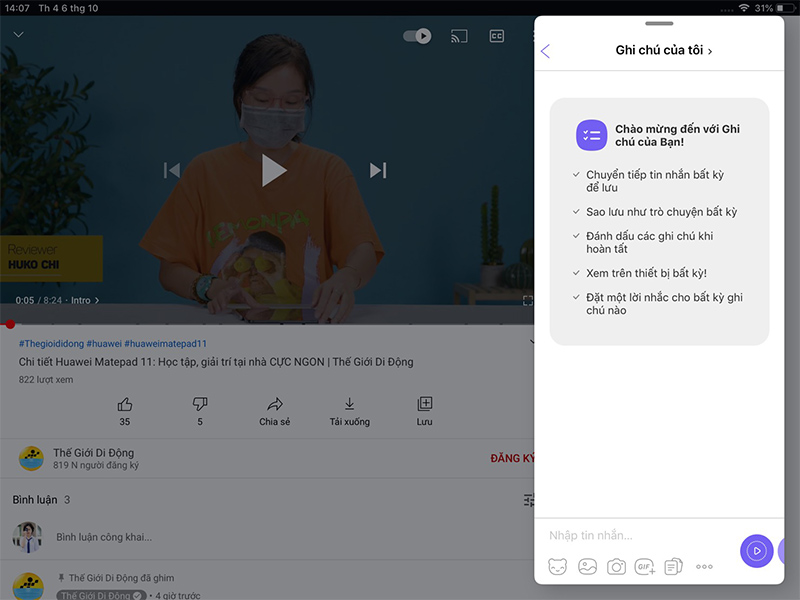Enter fullscreen video mode
Image resolution: width=800 pixels, height=600 pixels.
tap(528, 301)
